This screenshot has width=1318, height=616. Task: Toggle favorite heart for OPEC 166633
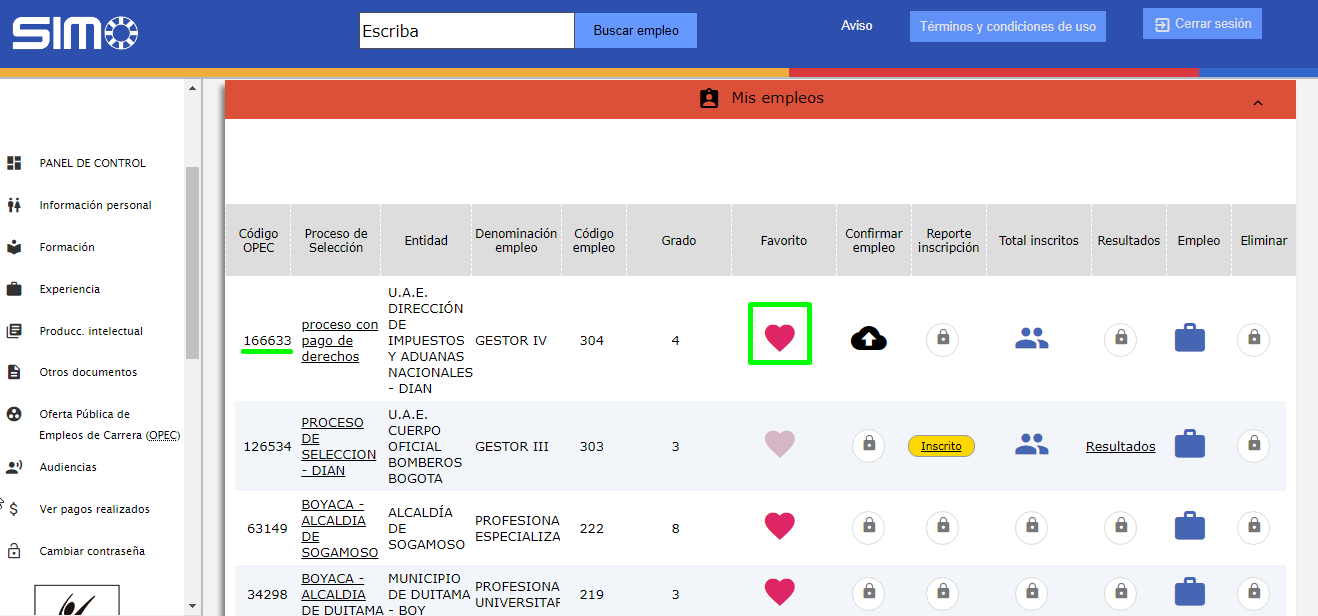tap(779, 338)
